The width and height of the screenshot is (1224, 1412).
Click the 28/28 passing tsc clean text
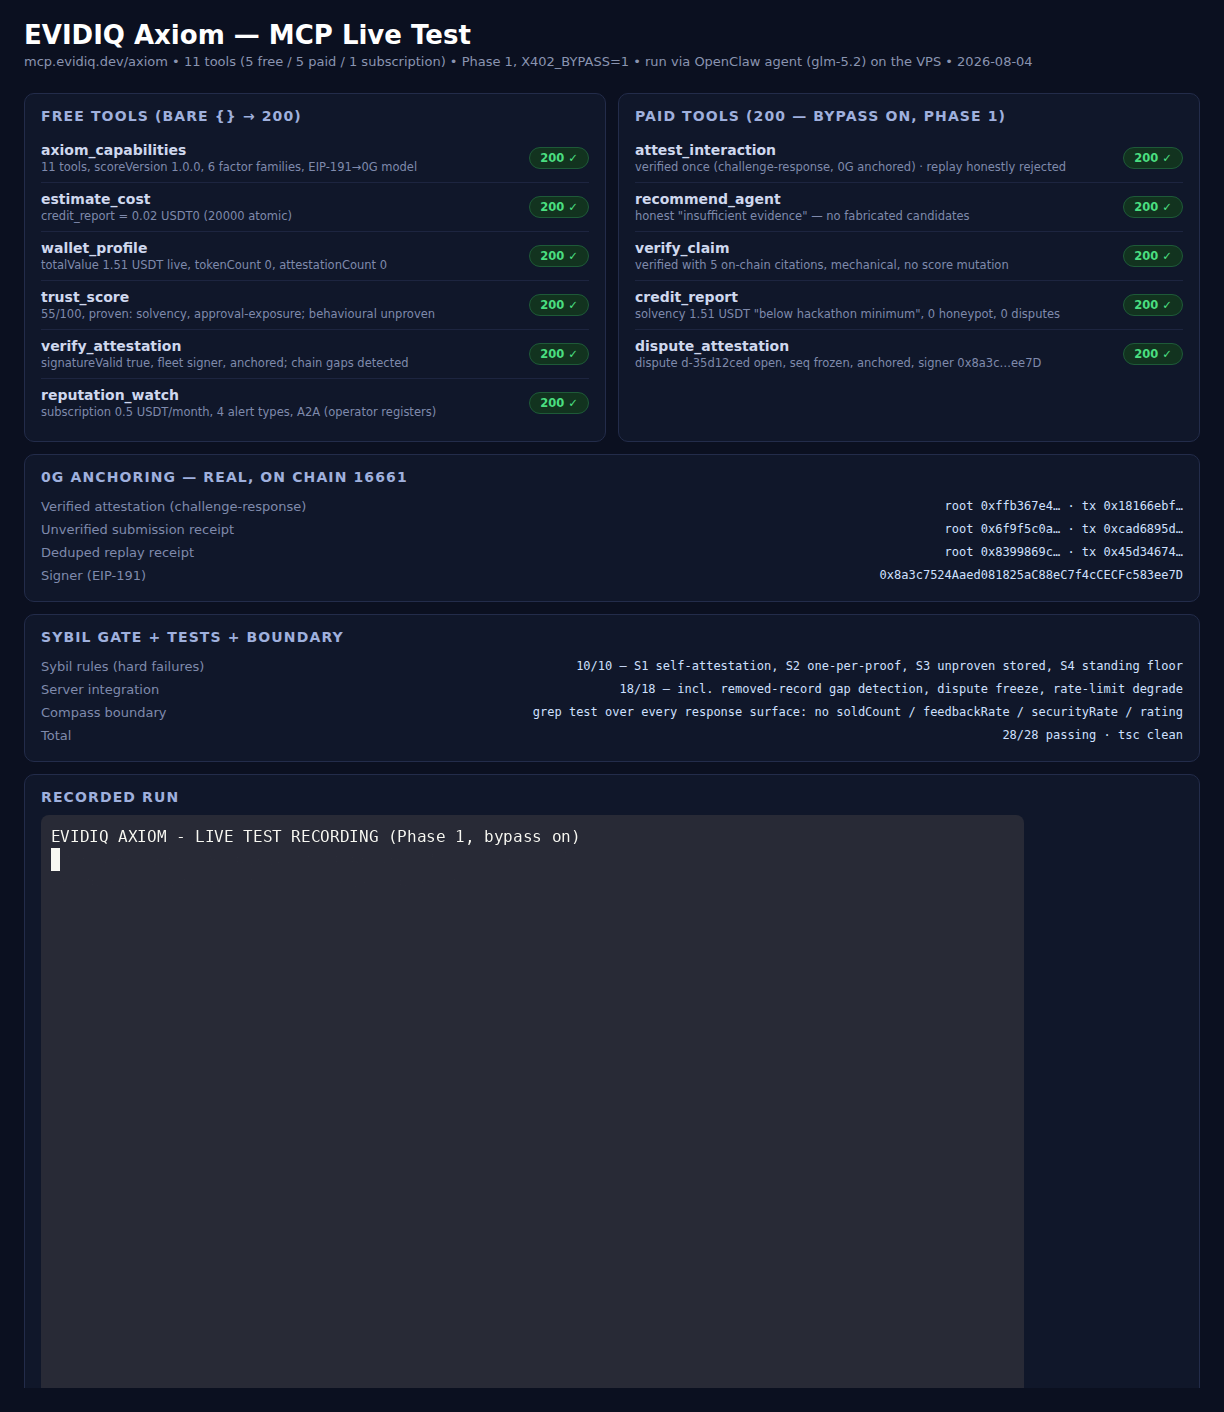[1092, 735]
